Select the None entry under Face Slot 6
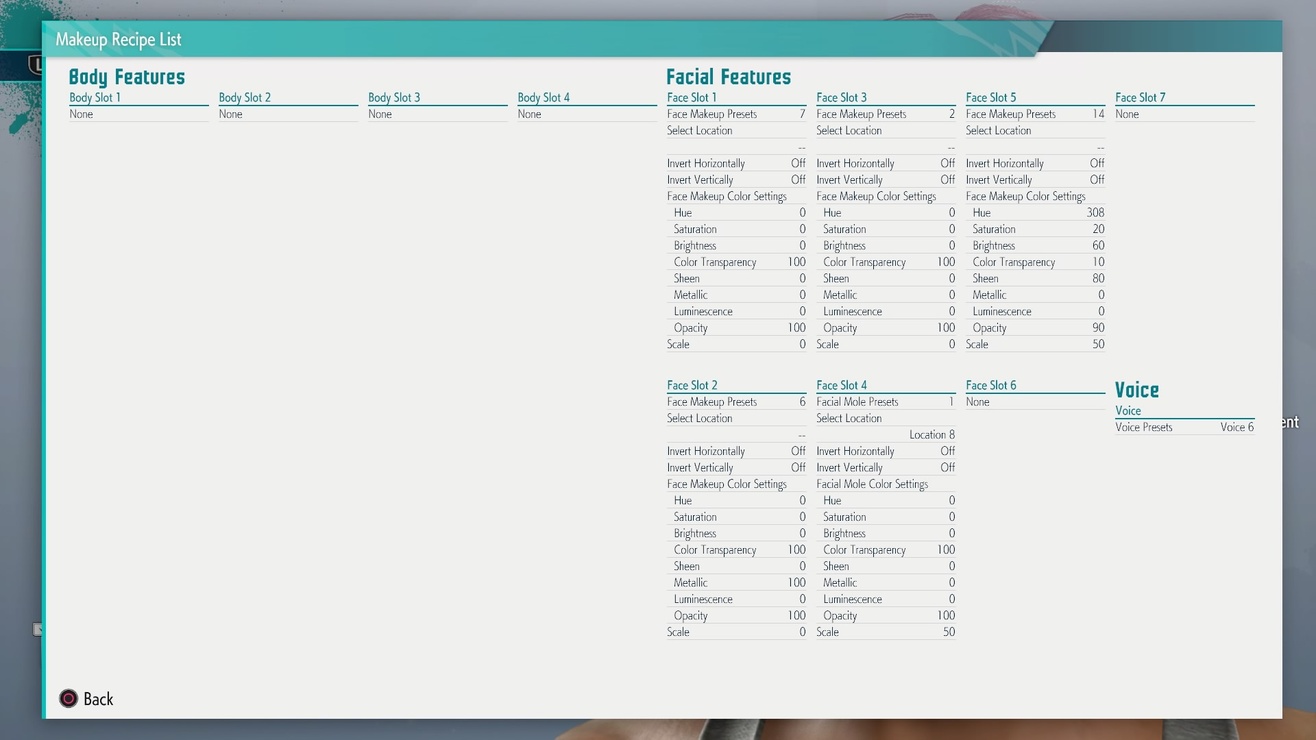The image size is (1316, 740). click(978, 402)
